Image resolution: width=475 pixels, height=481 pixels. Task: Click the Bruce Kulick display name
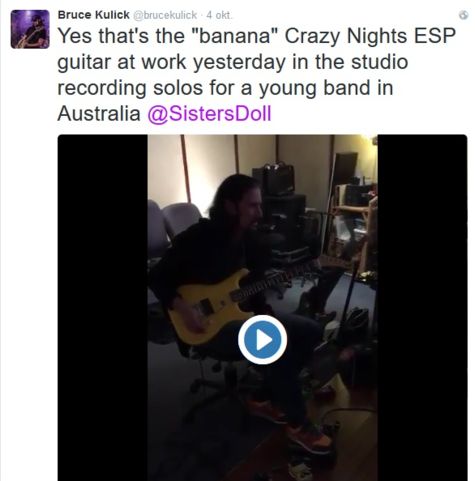click(94, 15)
